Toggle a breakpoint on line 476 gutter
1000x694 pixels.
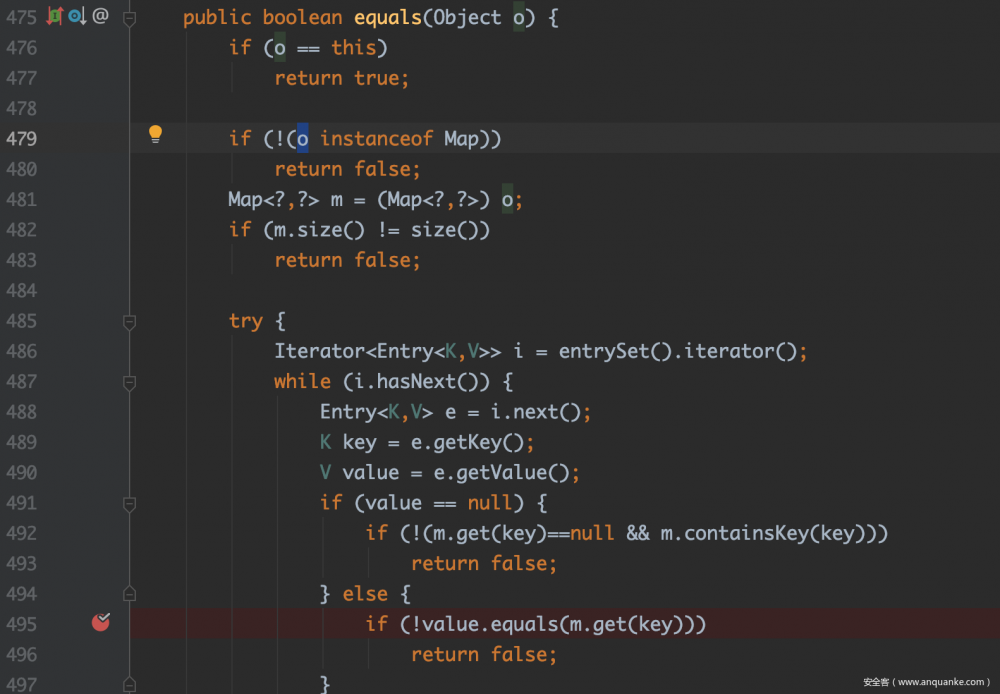click(100, 47)
